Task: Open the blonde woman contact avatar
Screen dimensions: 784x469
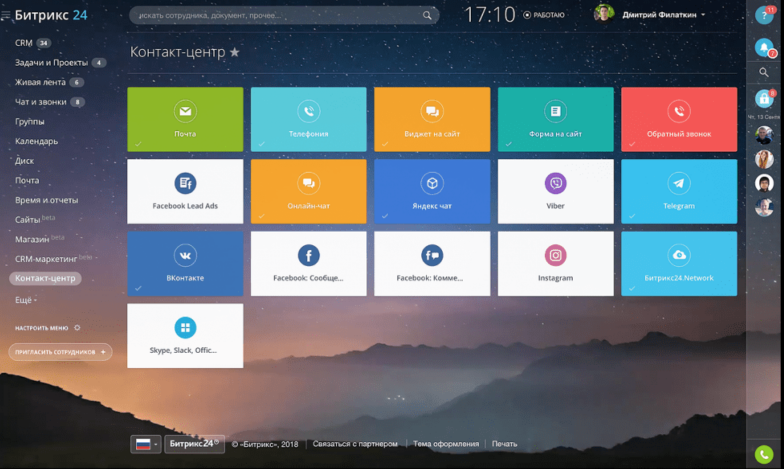Action: (x=764, y=160)
